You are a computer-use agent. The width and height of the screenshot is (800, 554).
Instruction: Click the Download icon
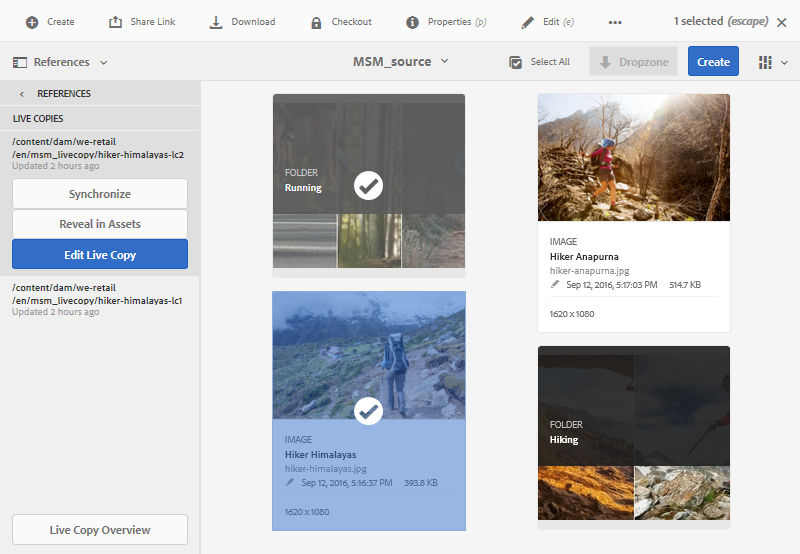coord(216,22)
